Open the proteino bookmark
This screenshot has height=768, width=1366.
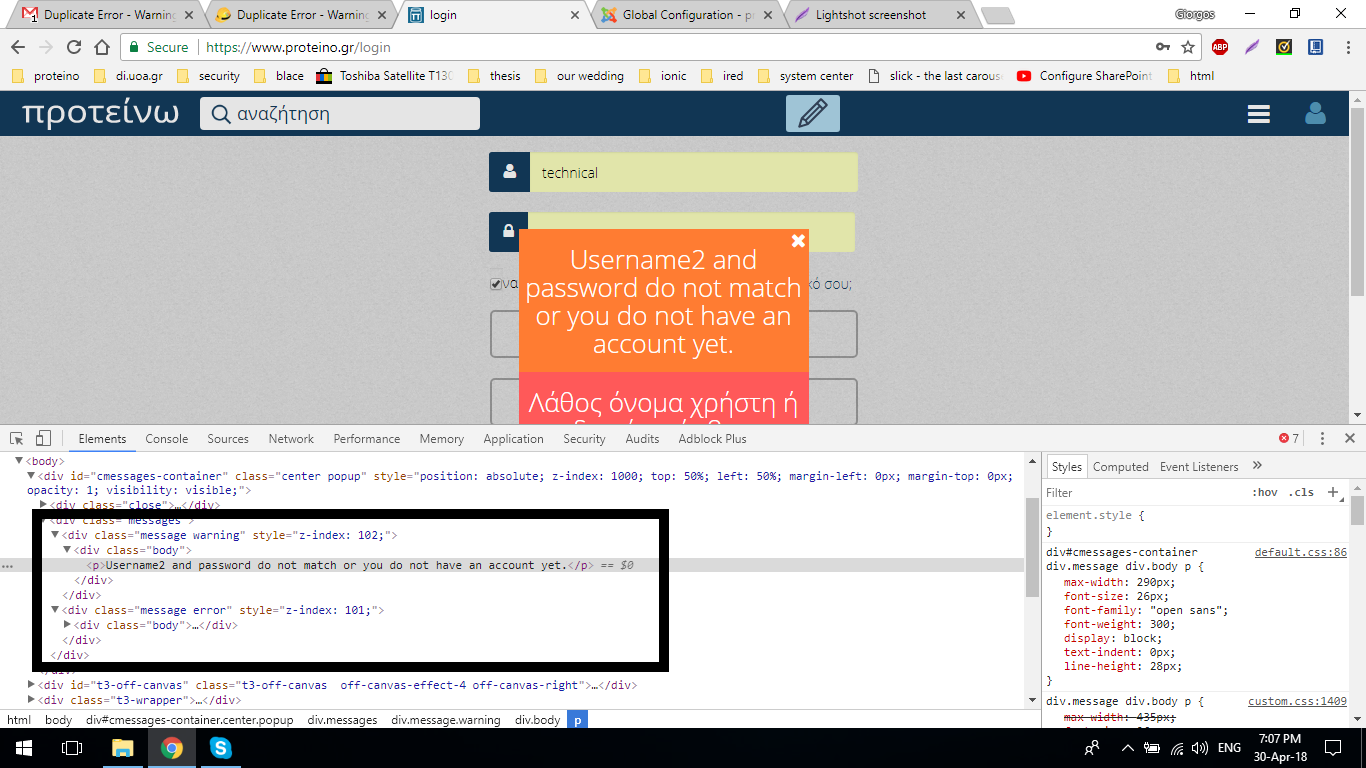coord(45,76)
